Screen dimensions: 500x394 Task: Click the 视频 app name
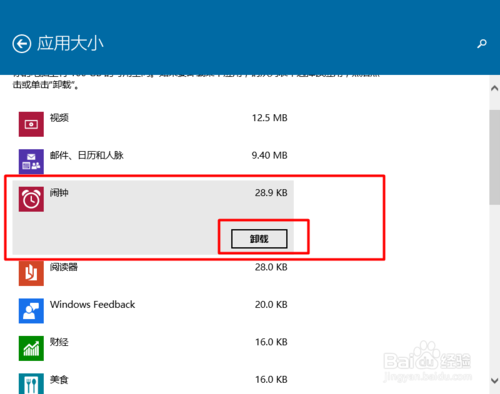click(59, 118)
